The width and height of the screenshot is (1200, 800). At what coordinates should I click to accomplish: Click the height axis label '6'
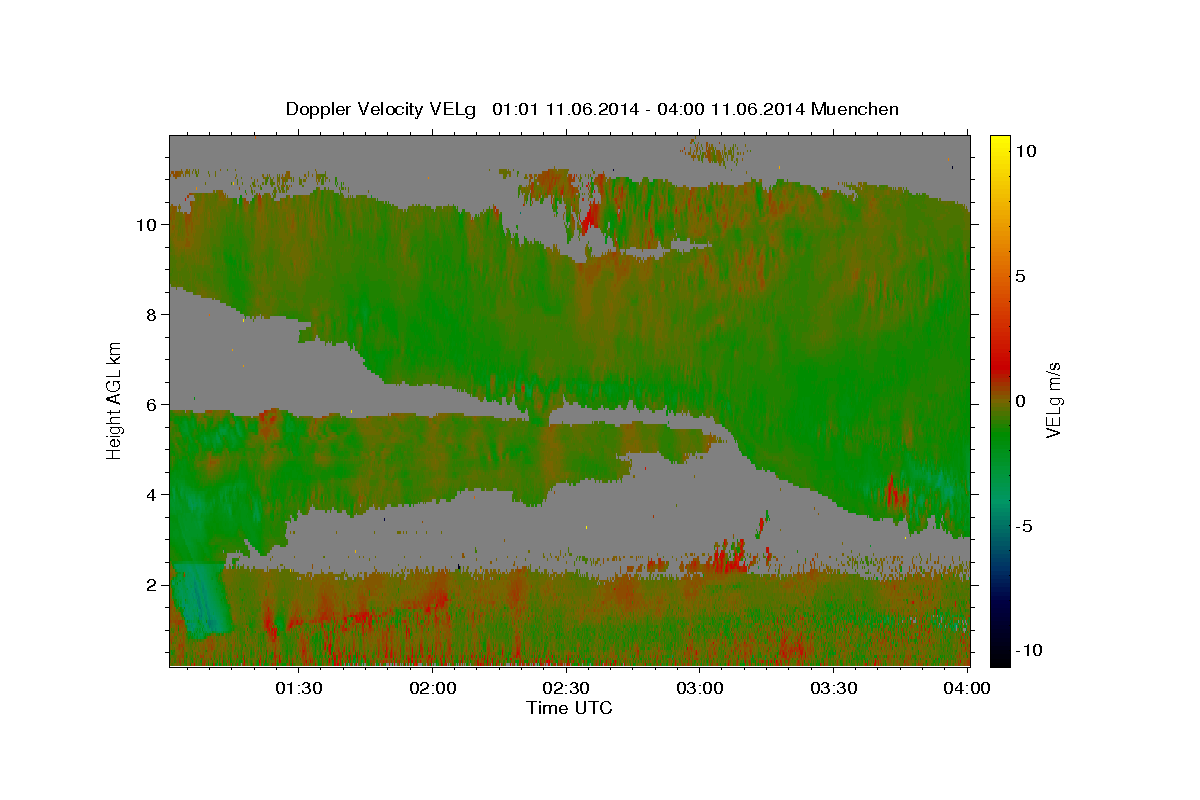(152, 405)
